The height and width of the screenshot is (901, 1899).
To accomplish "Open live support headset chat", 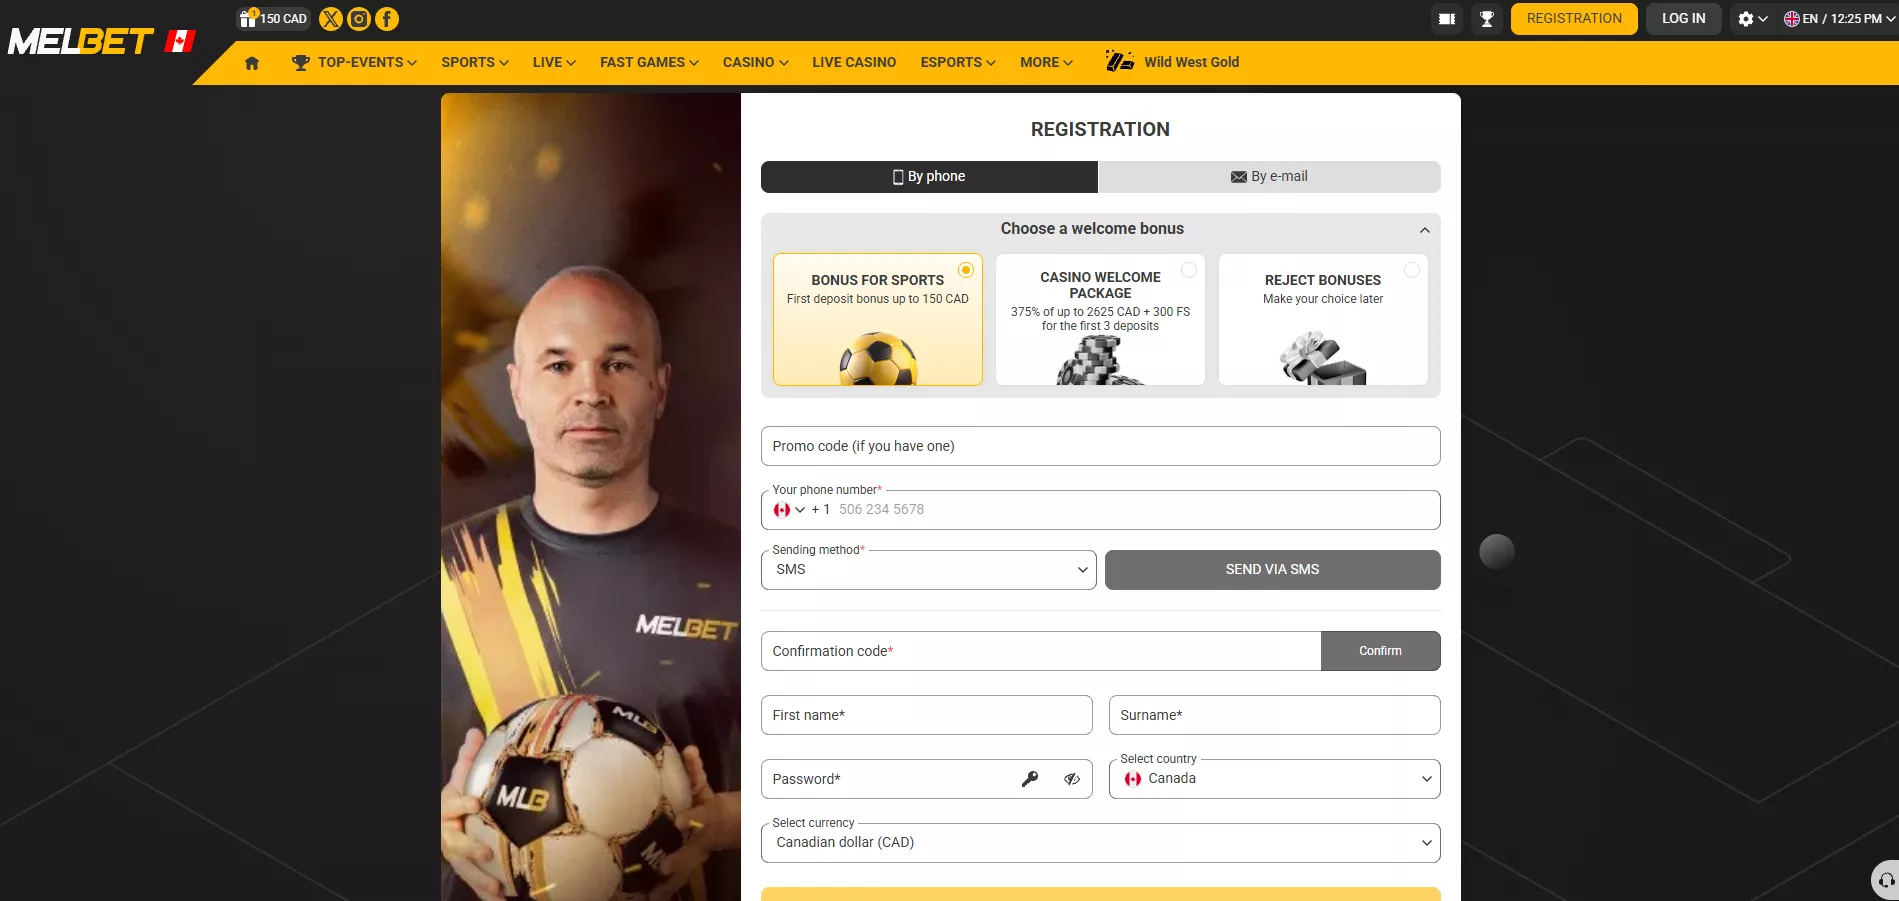I will (1885, 881).
